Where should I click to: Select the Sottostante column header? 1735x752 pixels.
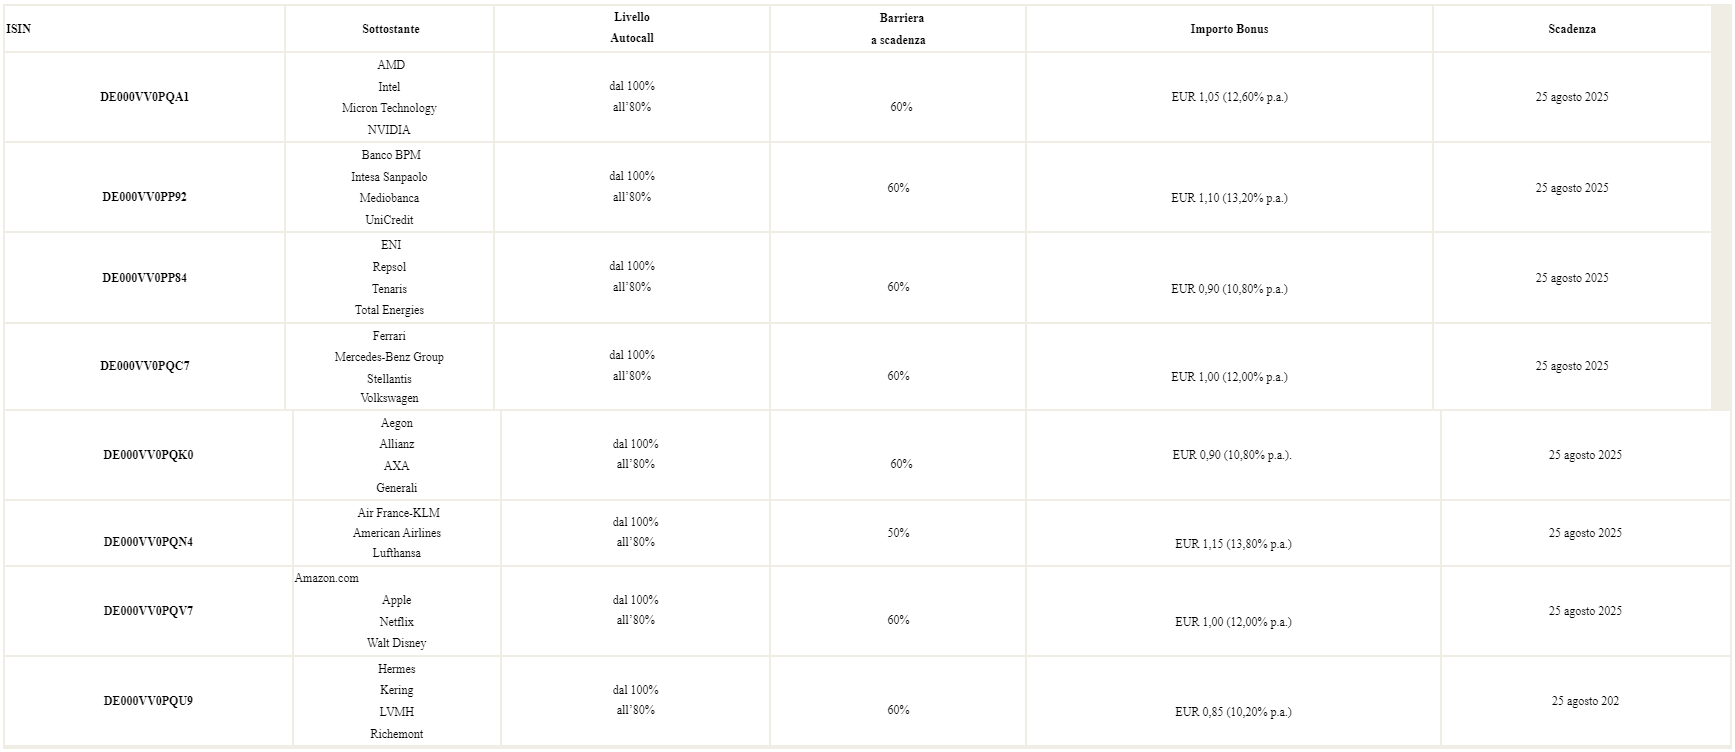pyautogui.click(x=390, y=29)
